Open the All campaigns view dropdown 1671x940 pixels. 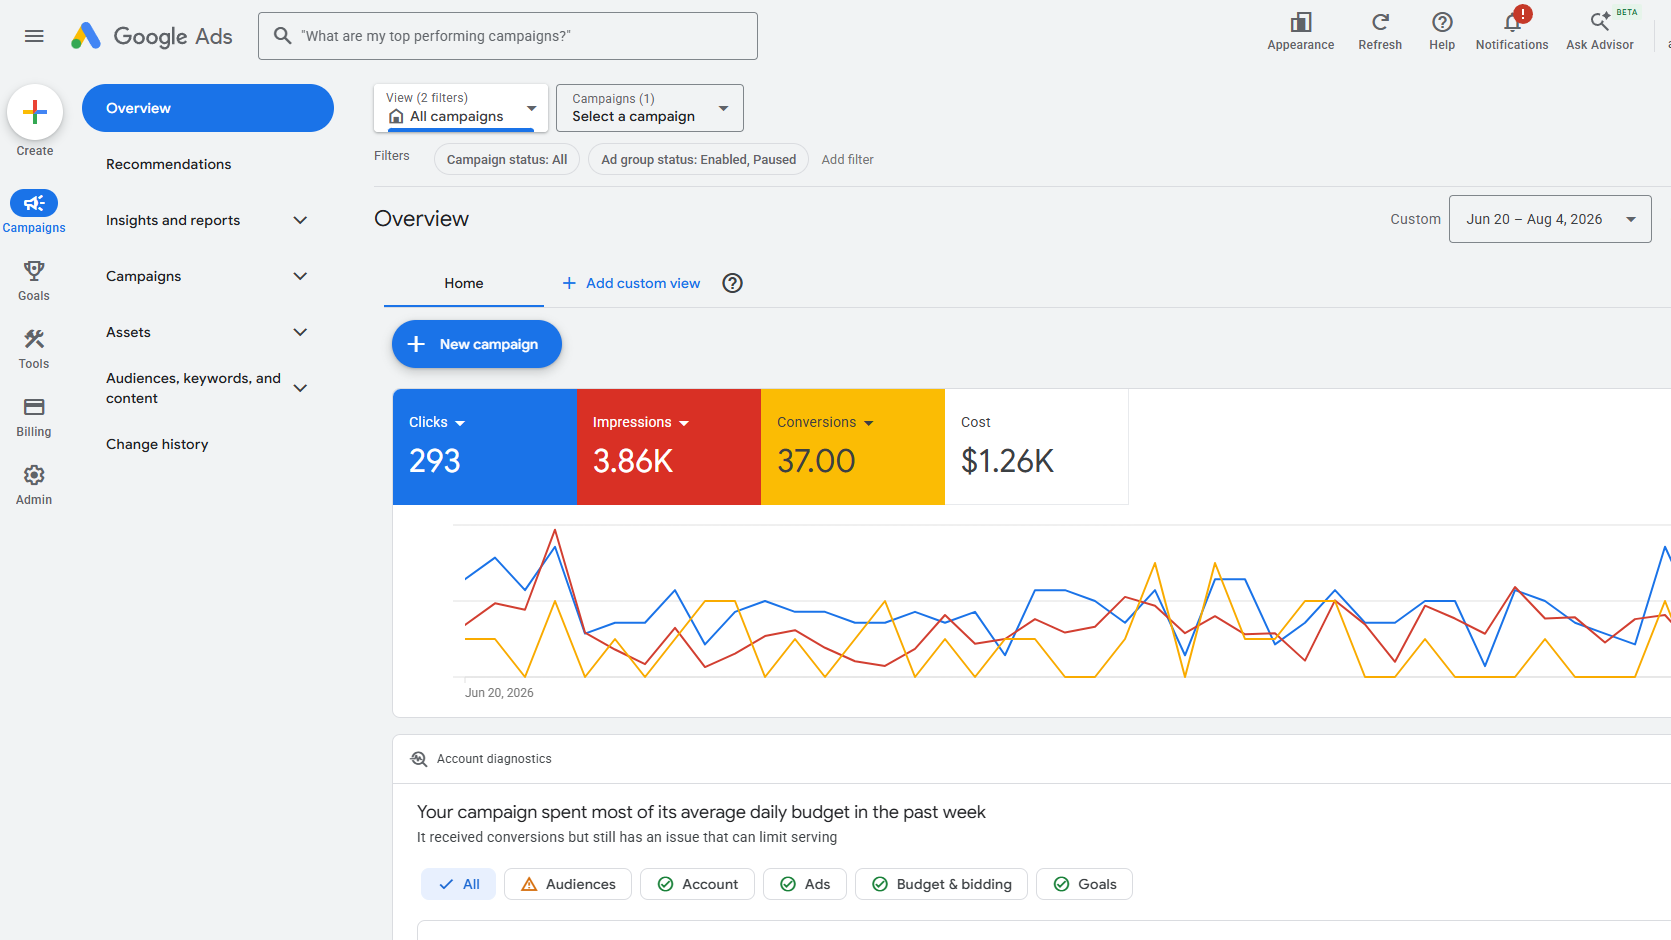pos(461,108)
